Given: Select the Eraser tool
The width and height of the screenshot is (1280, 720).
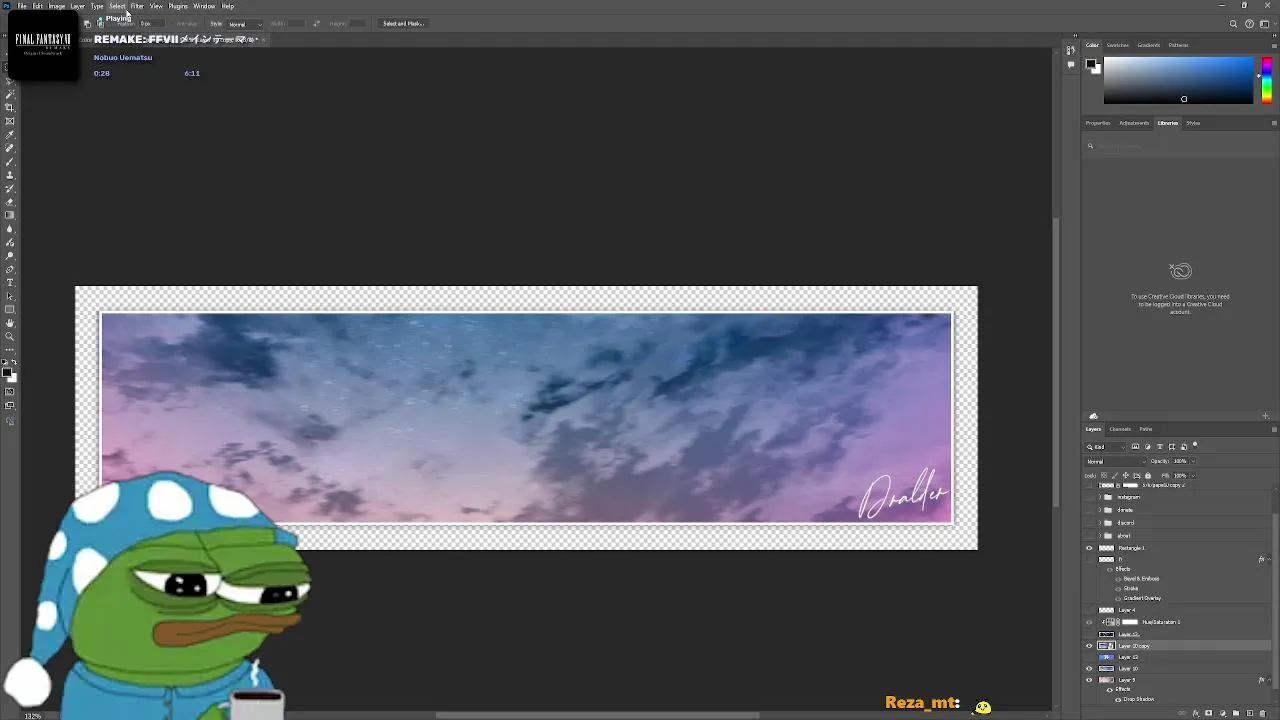Looking at the screenshot, I should [10, 201].
